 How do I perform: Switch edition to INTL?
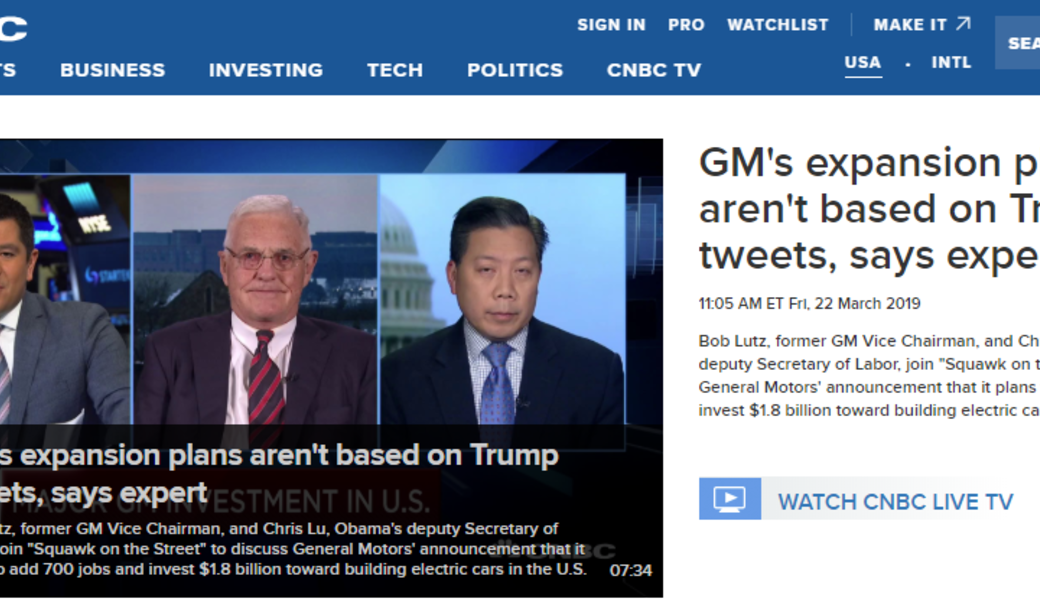click(951, 61)
